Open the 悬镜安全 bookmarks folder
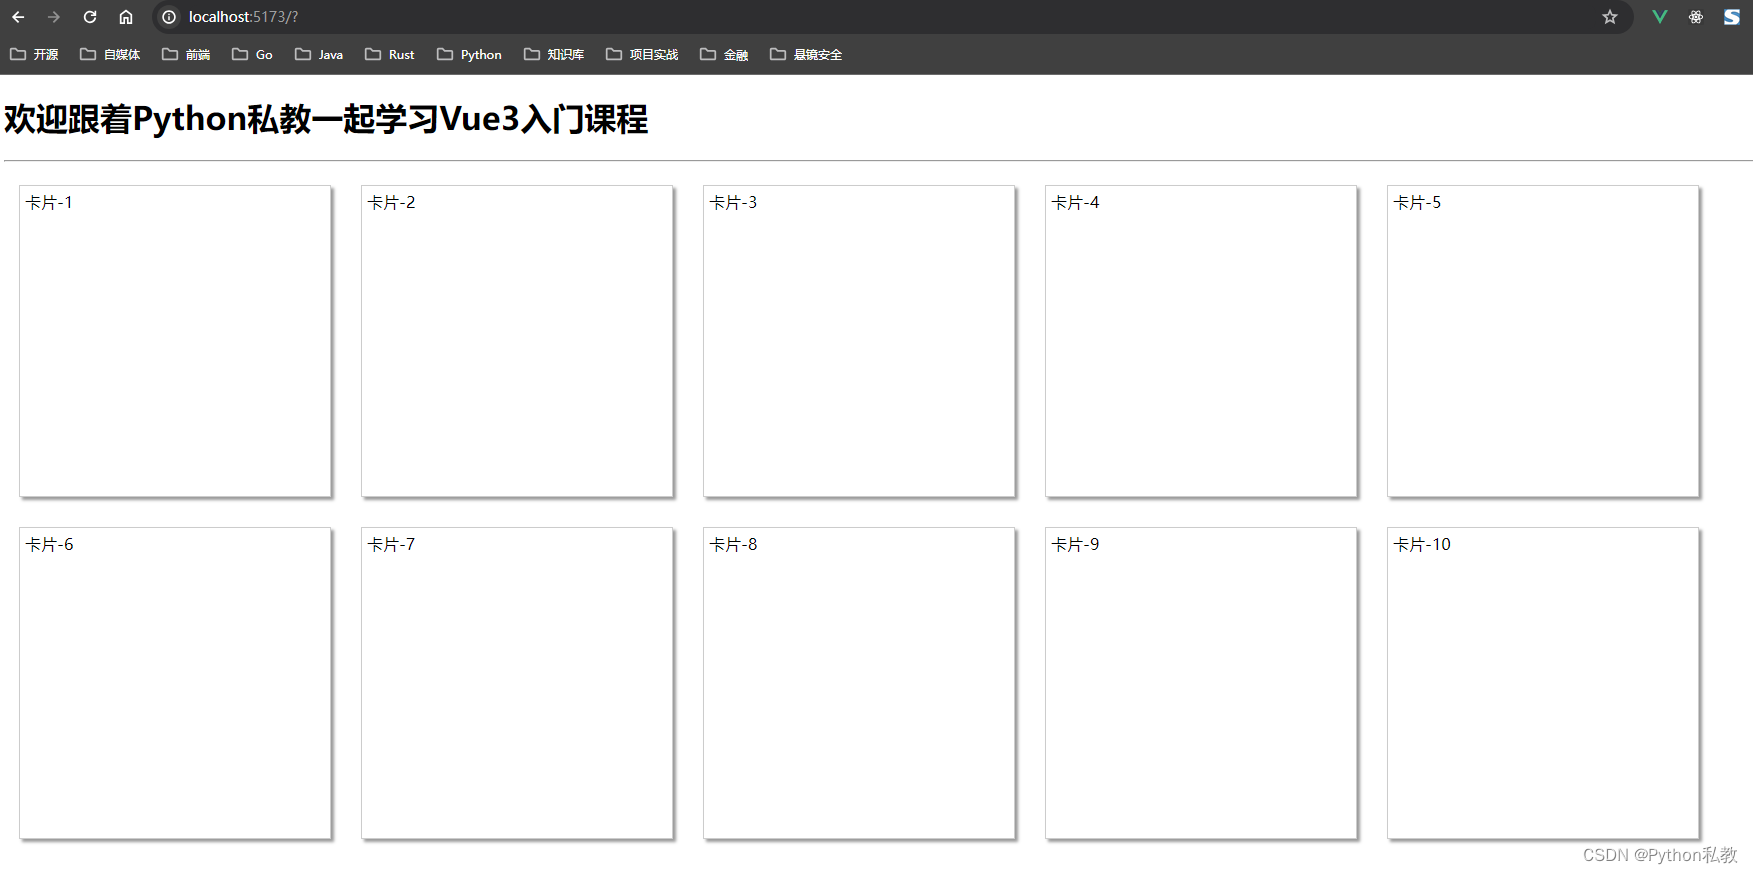1753x874 pixels. point(806,54)
